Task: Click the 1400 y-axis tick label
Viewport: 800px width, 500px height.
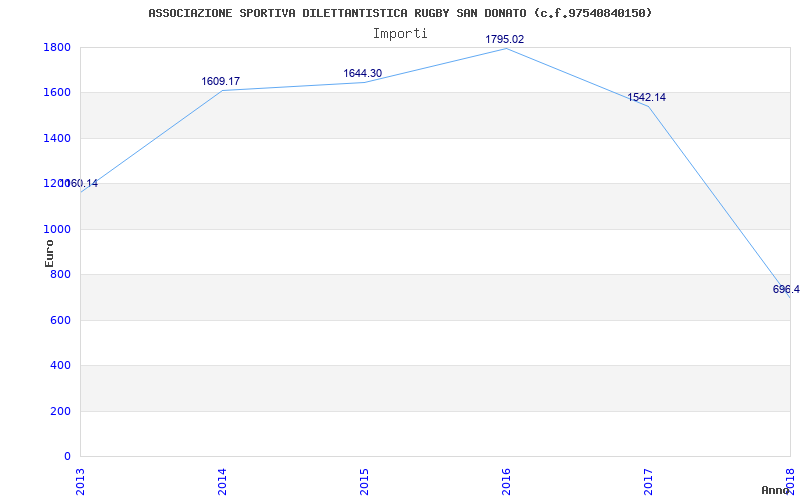Action: point(57,138)
